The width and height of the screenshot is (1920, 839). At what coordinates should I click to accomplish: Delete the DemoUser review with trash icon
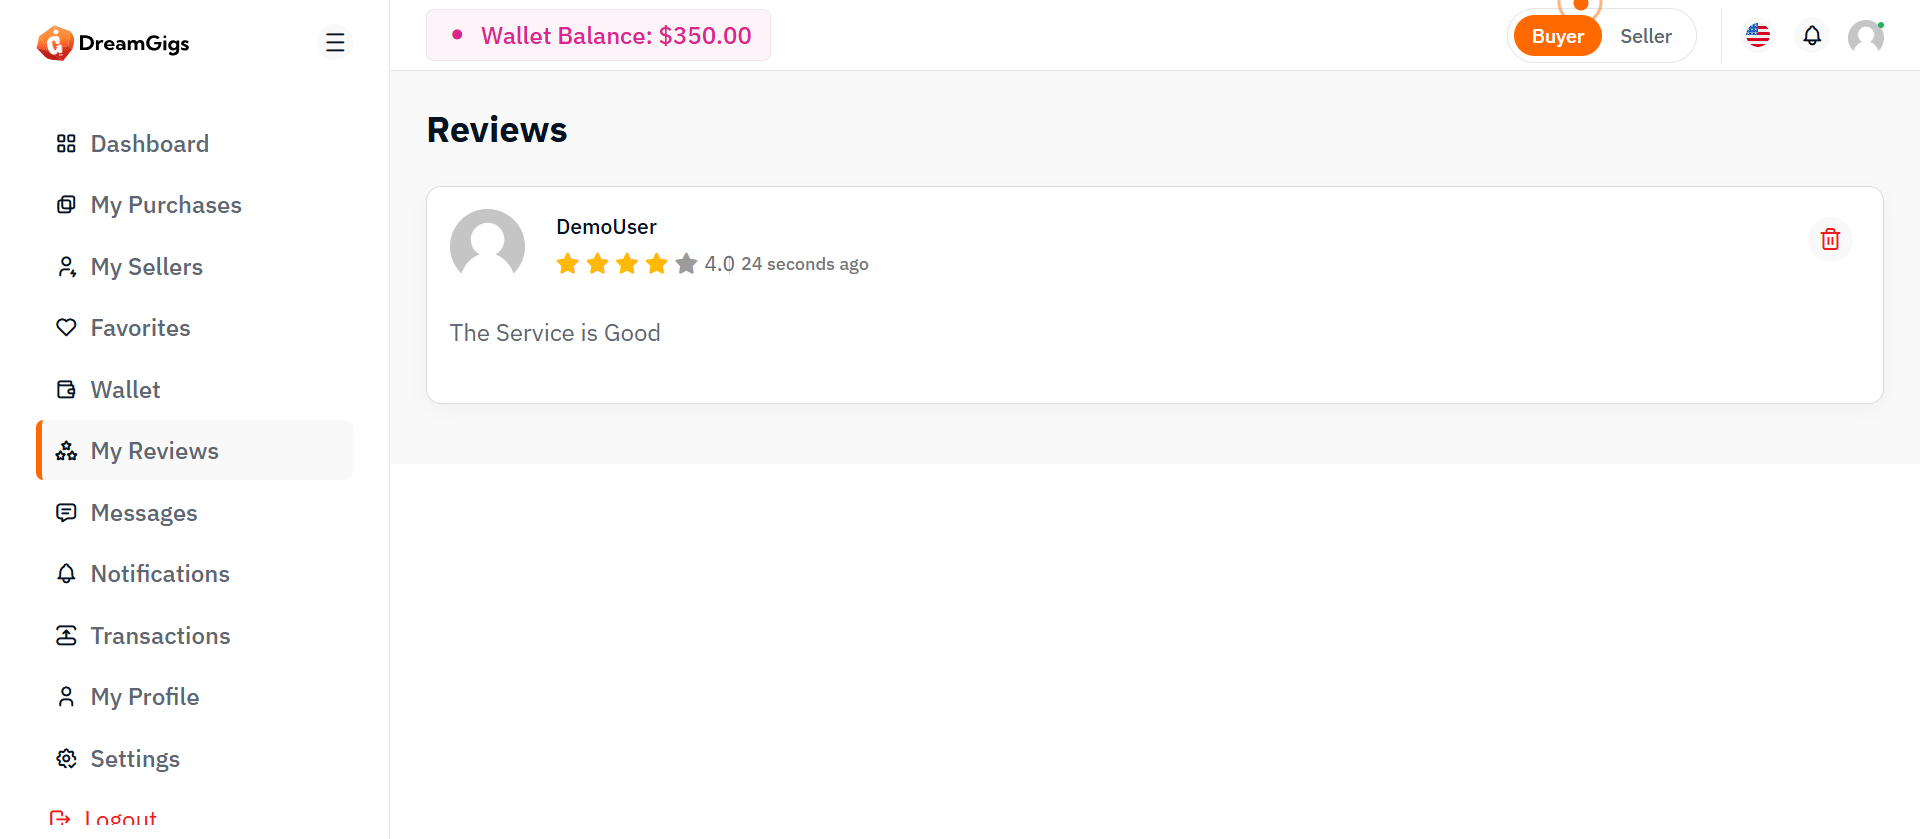[x=1830, y=240]
